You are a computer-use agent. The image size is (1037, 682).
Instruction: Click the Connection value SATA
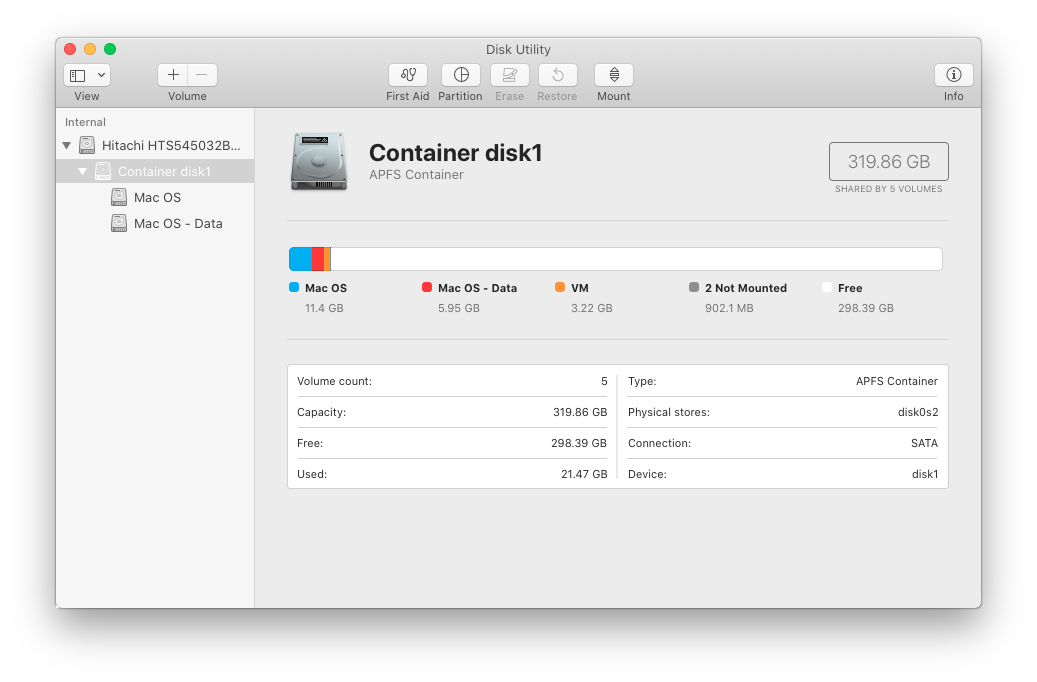coord(924,443)
